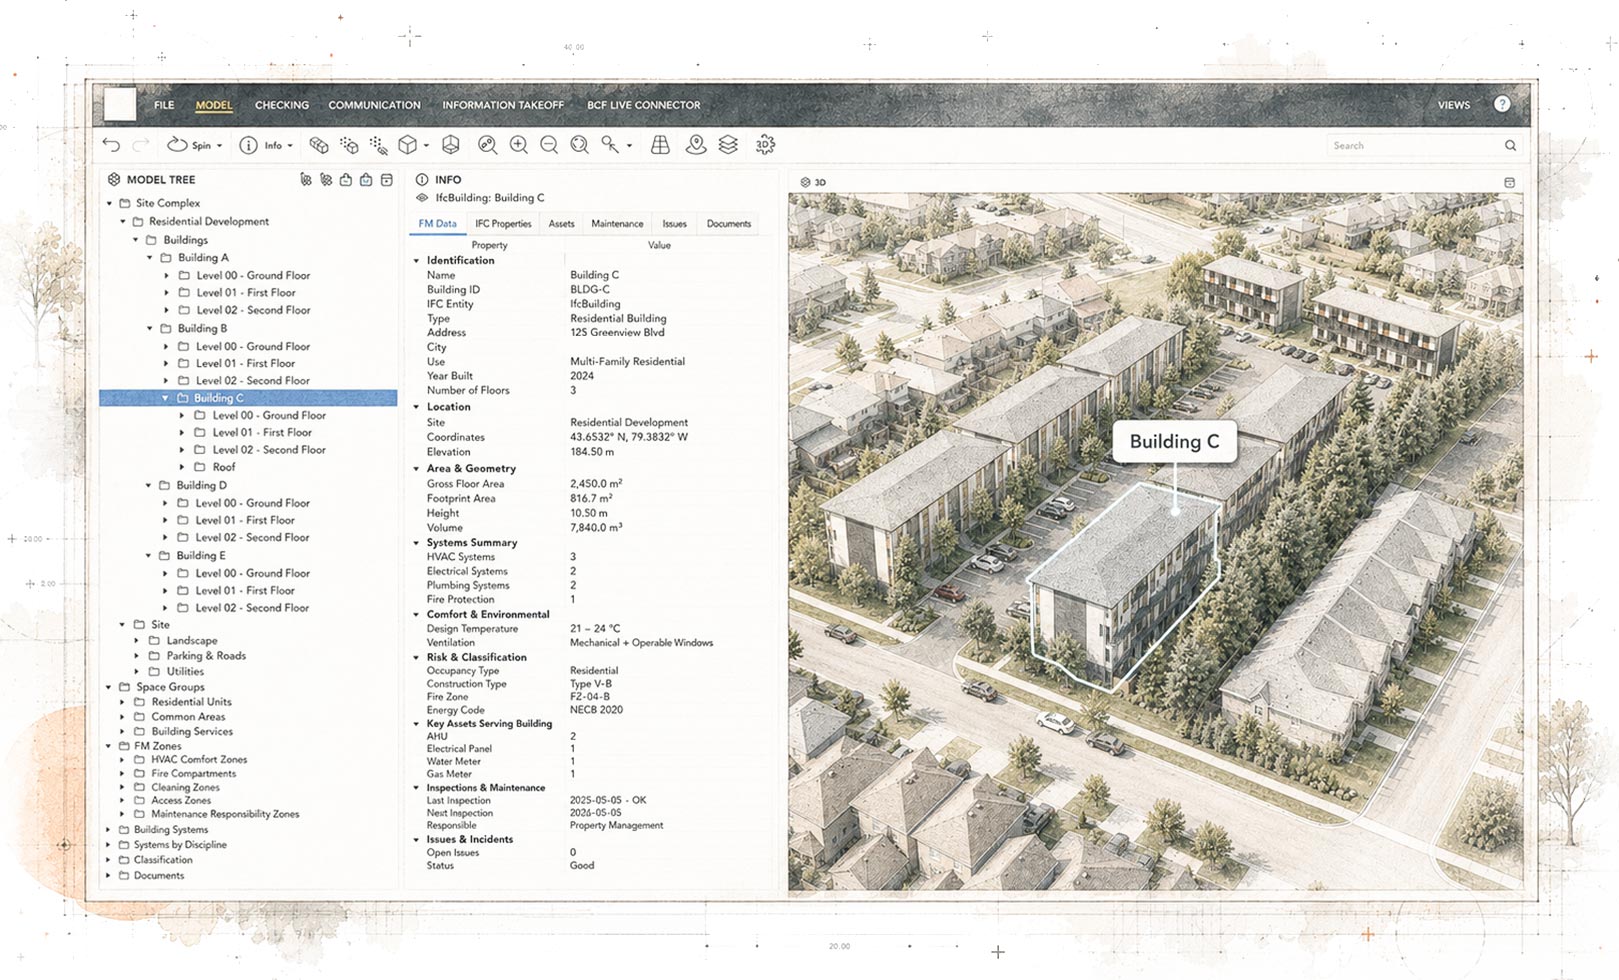
Task: Open the cube view dropdown arrow
Action: click(x=426, y=146)
